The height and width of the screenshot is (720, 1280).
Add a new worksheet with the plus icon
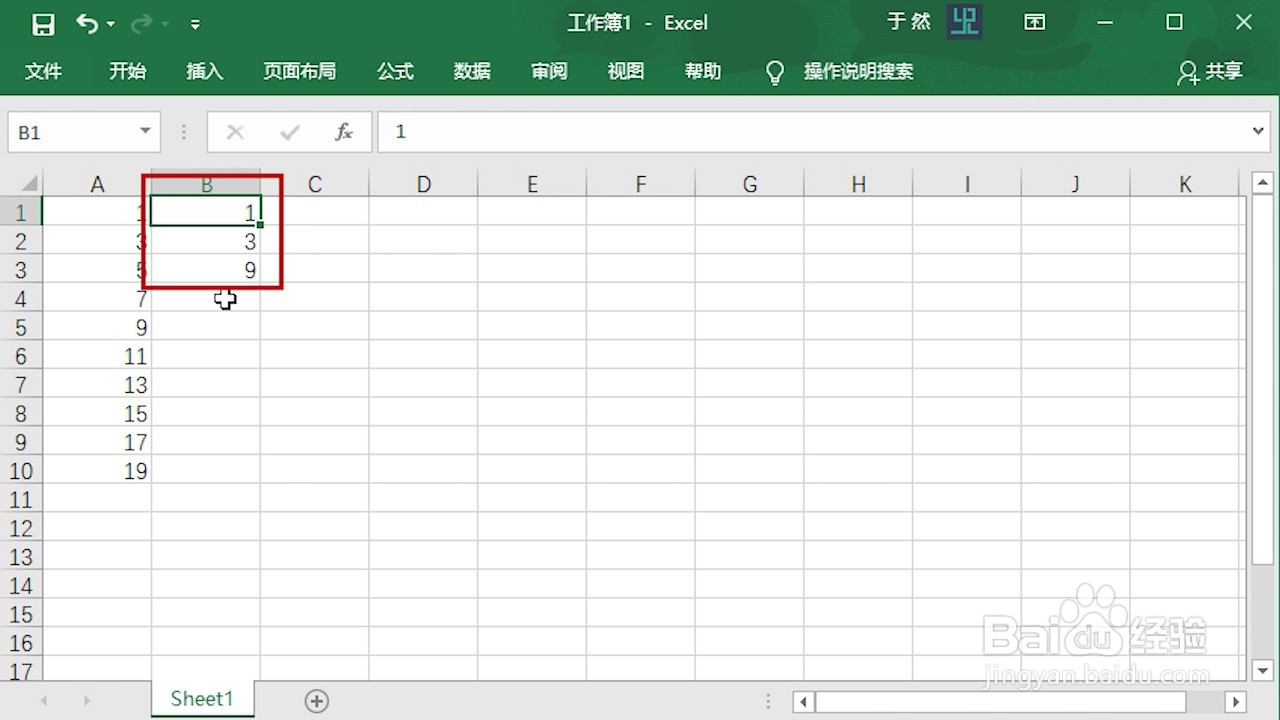click(x=316, y=700)
